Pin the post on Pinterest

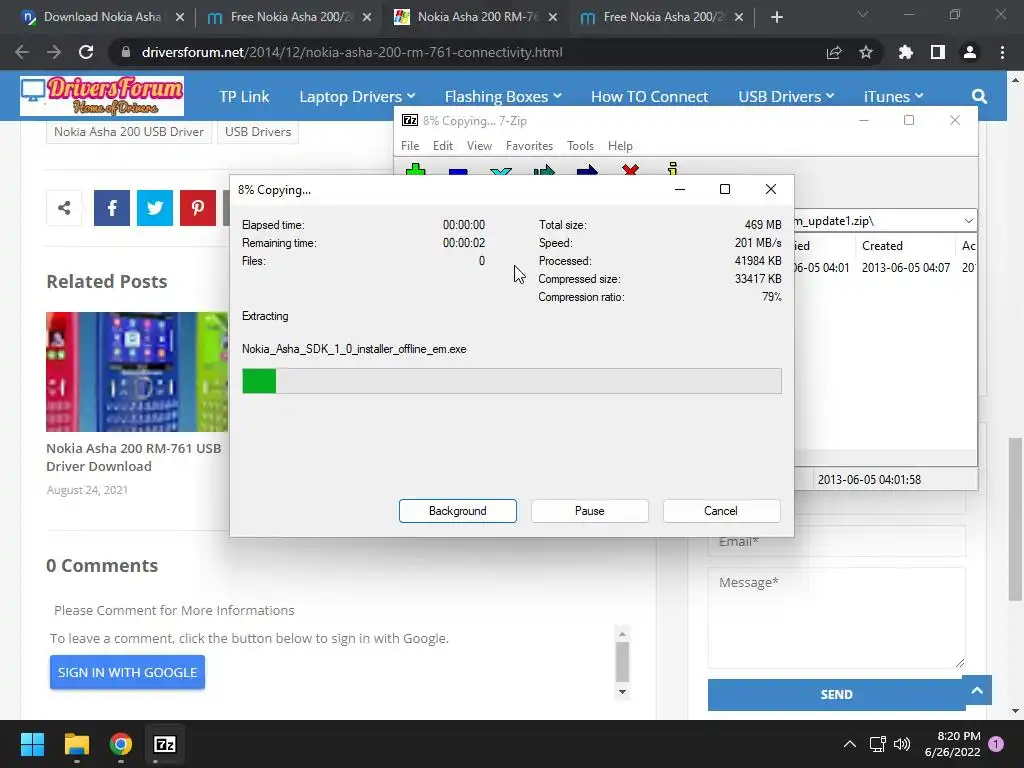click(198, 208)
